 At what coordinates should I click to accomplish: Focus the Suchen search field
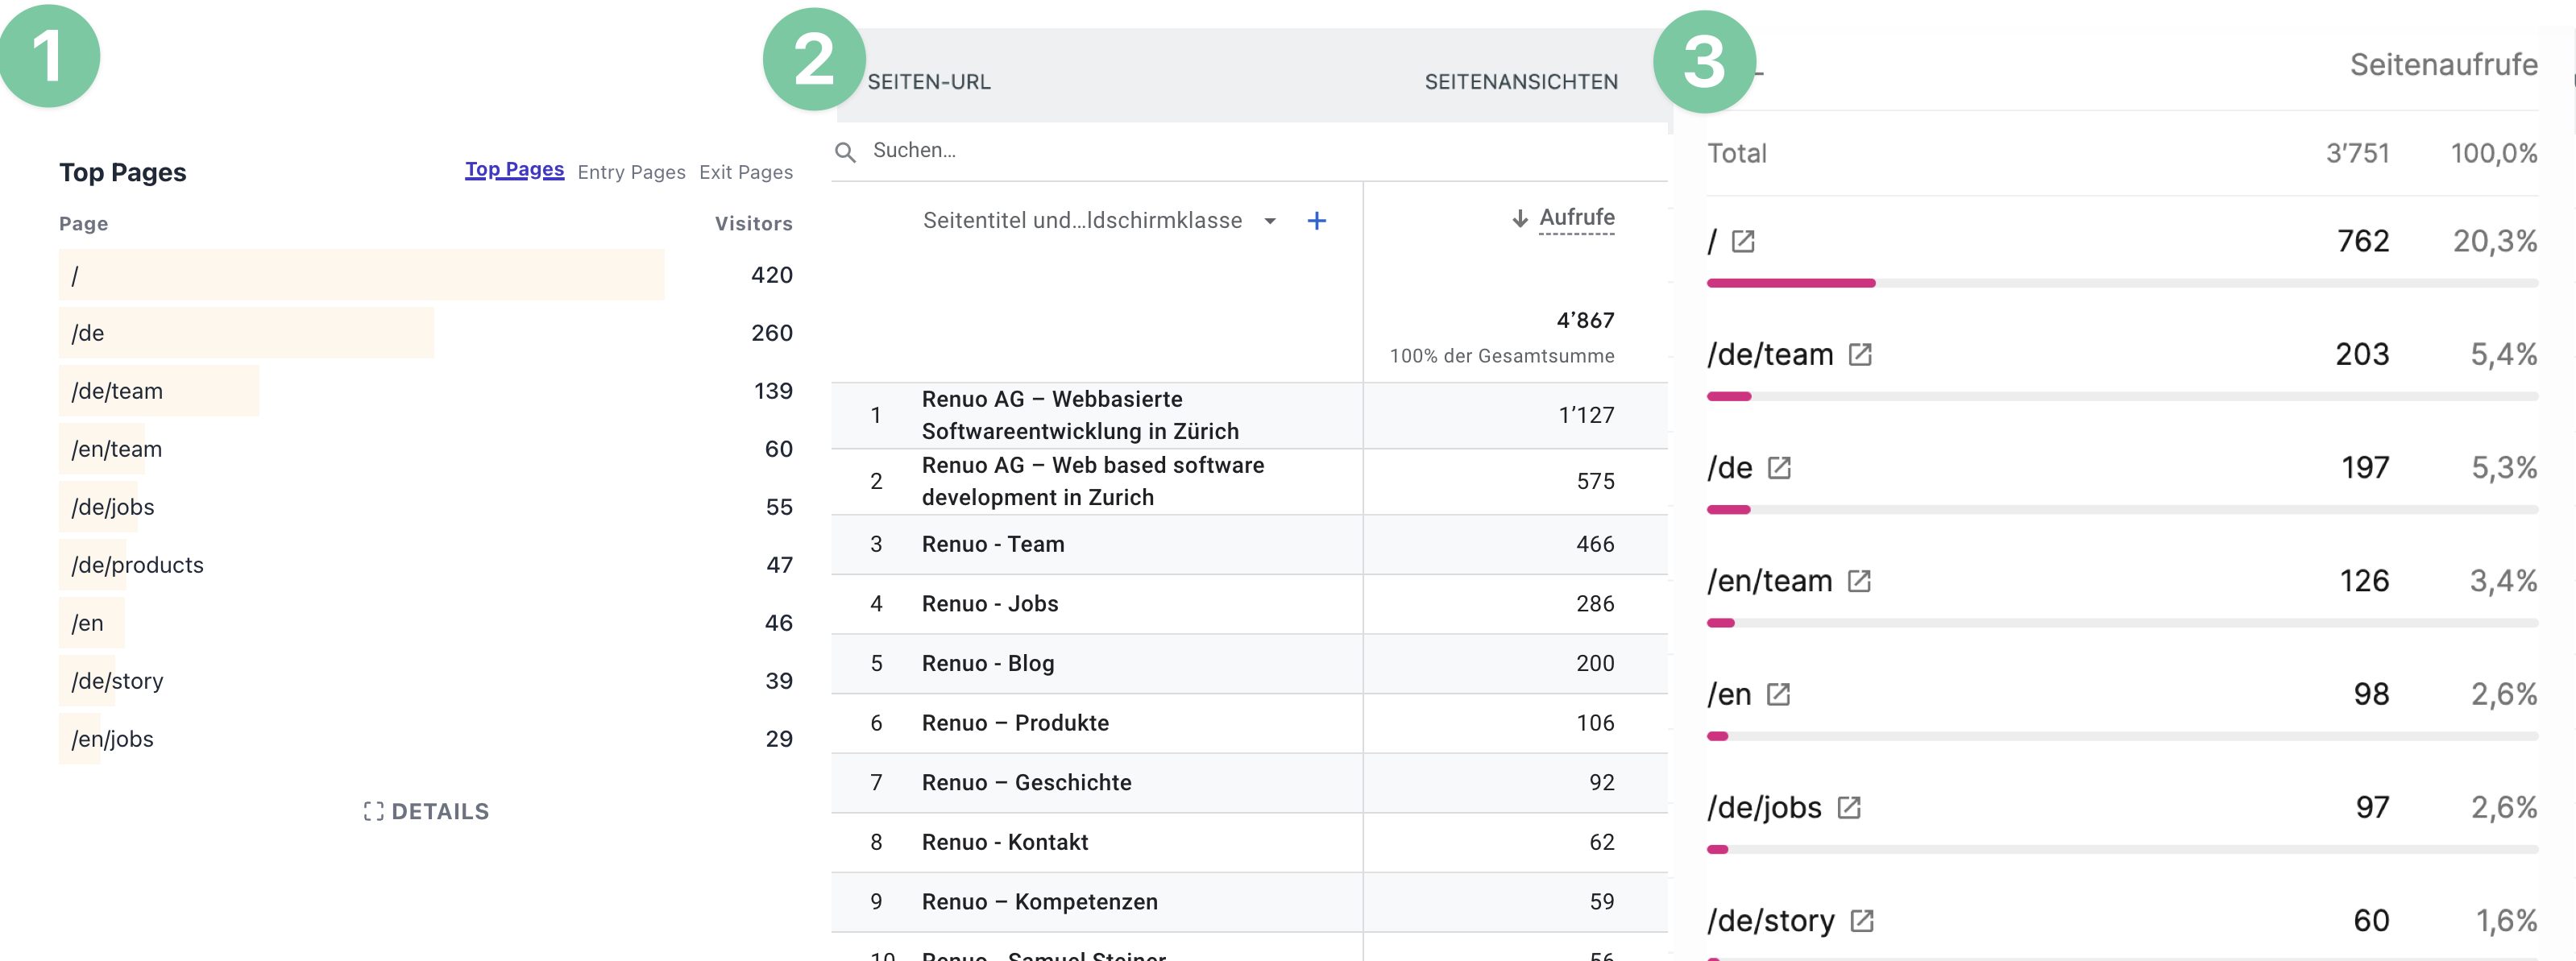pyautogui.click(x=1250, y=151)
